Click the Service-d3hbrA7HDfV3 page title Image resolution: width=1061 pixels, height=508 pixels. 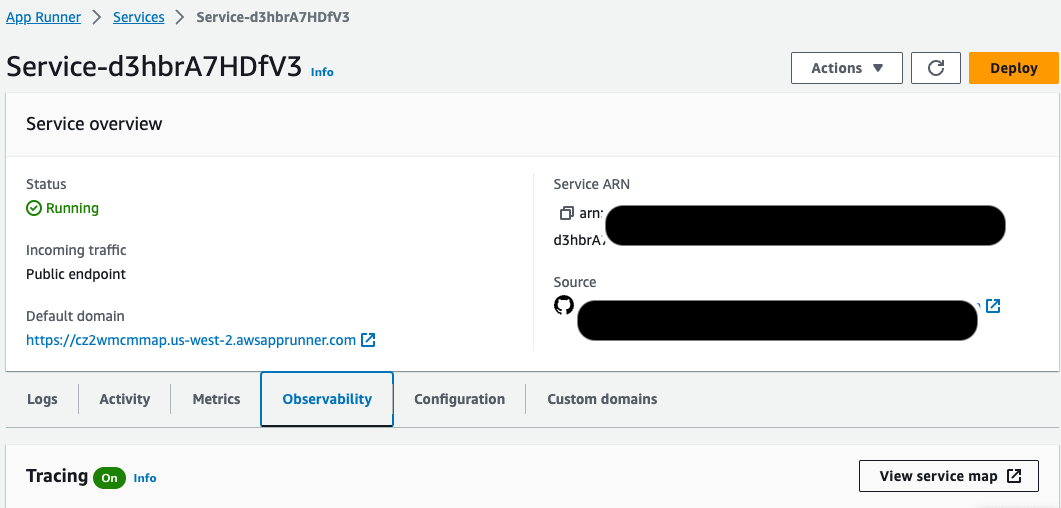(154, 67)
